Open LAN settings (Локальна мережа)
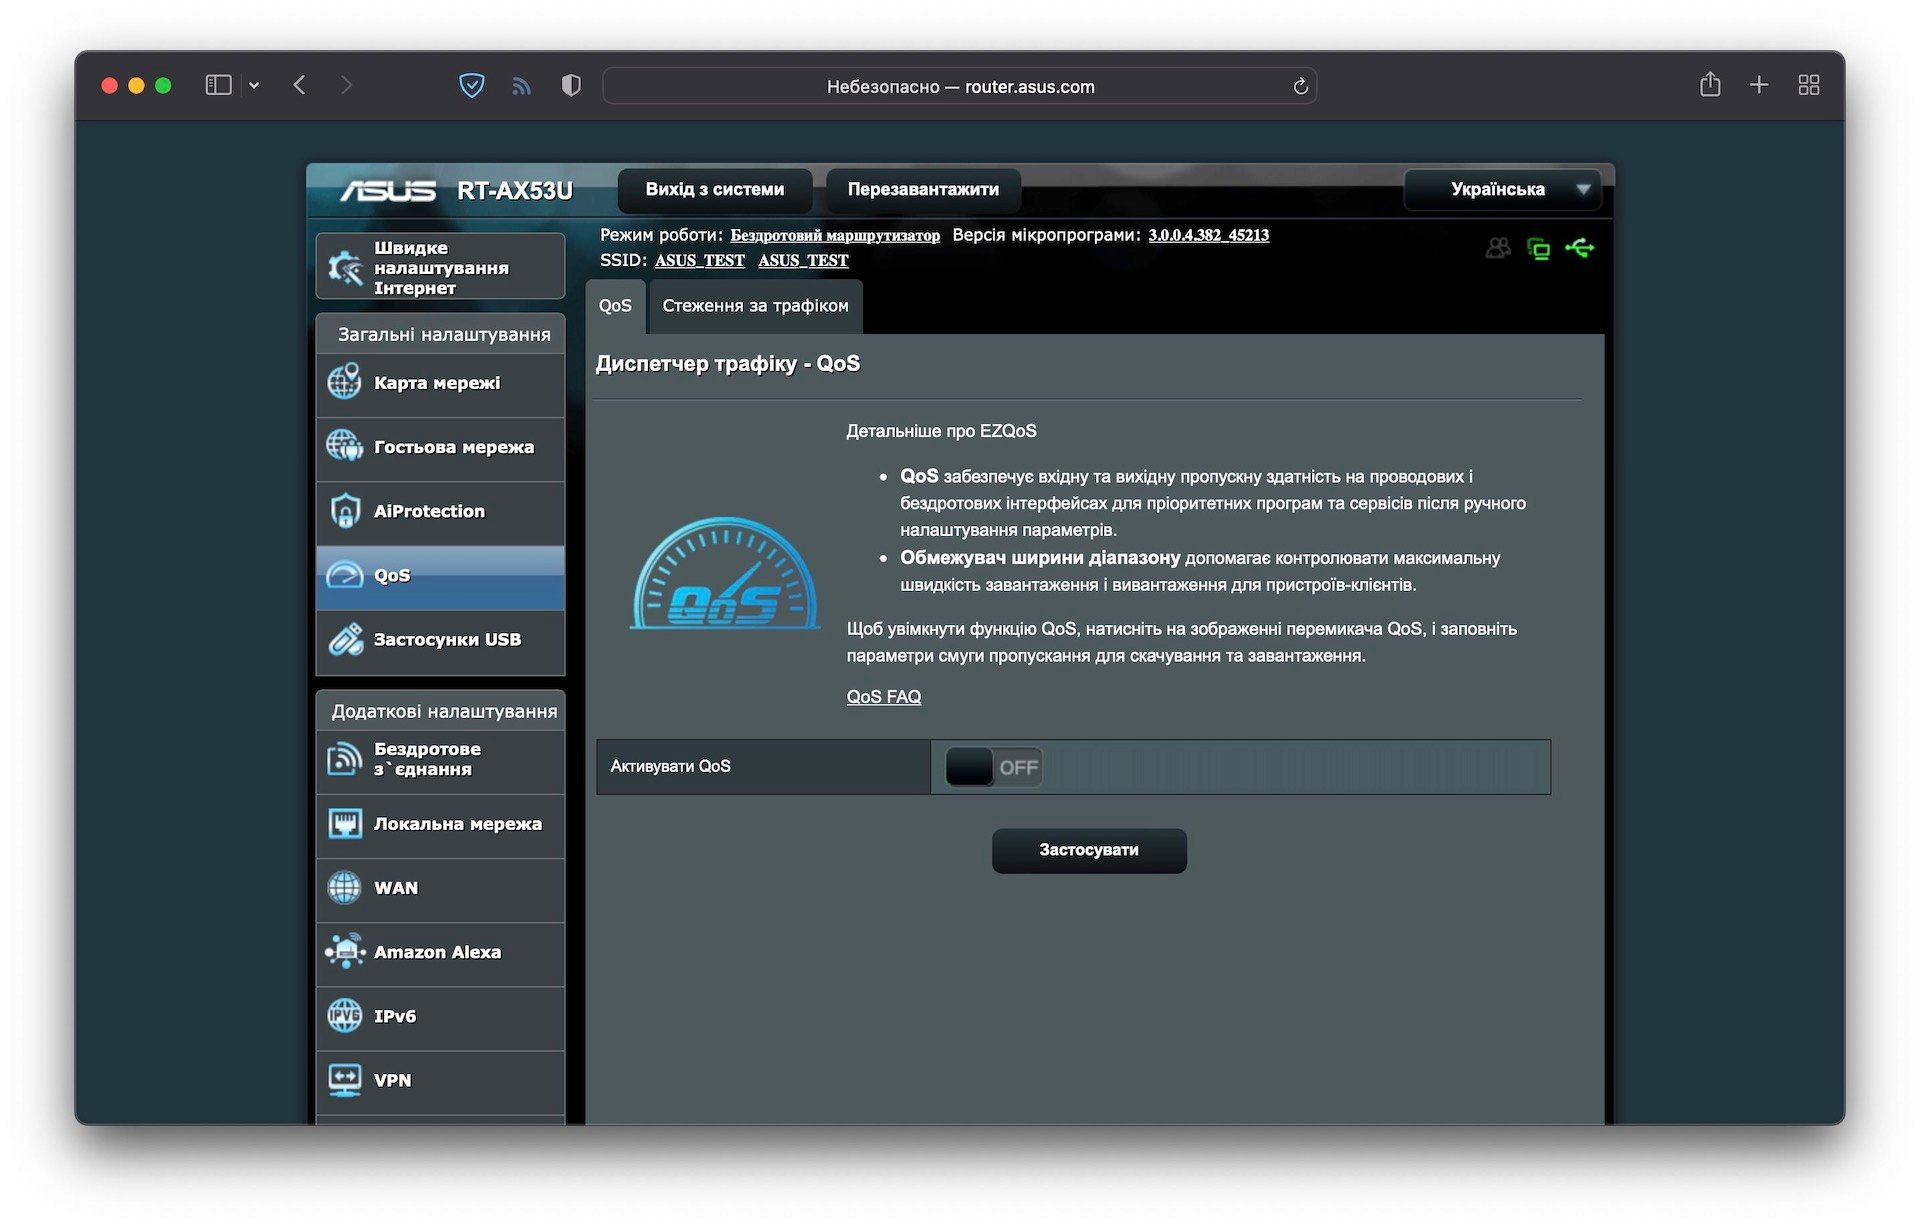1920x1224 pixels. 440,824
